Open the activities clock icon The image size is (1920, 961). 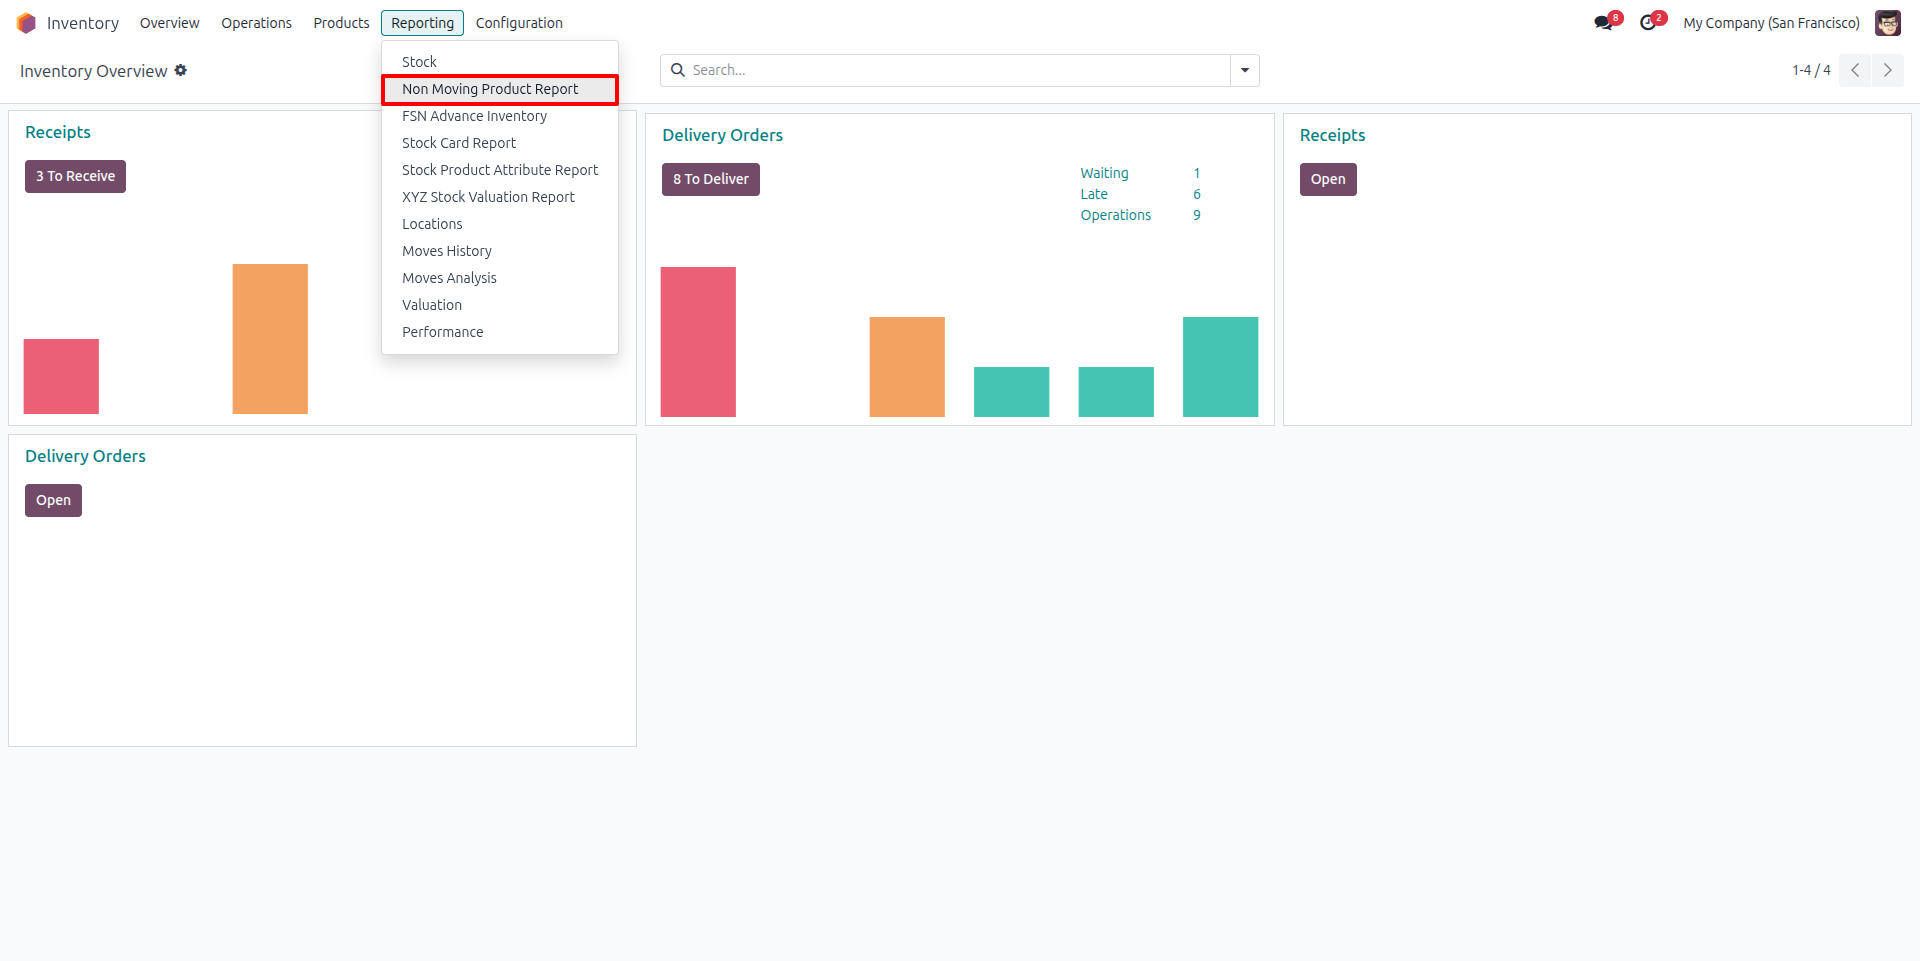pos(1652,22)
